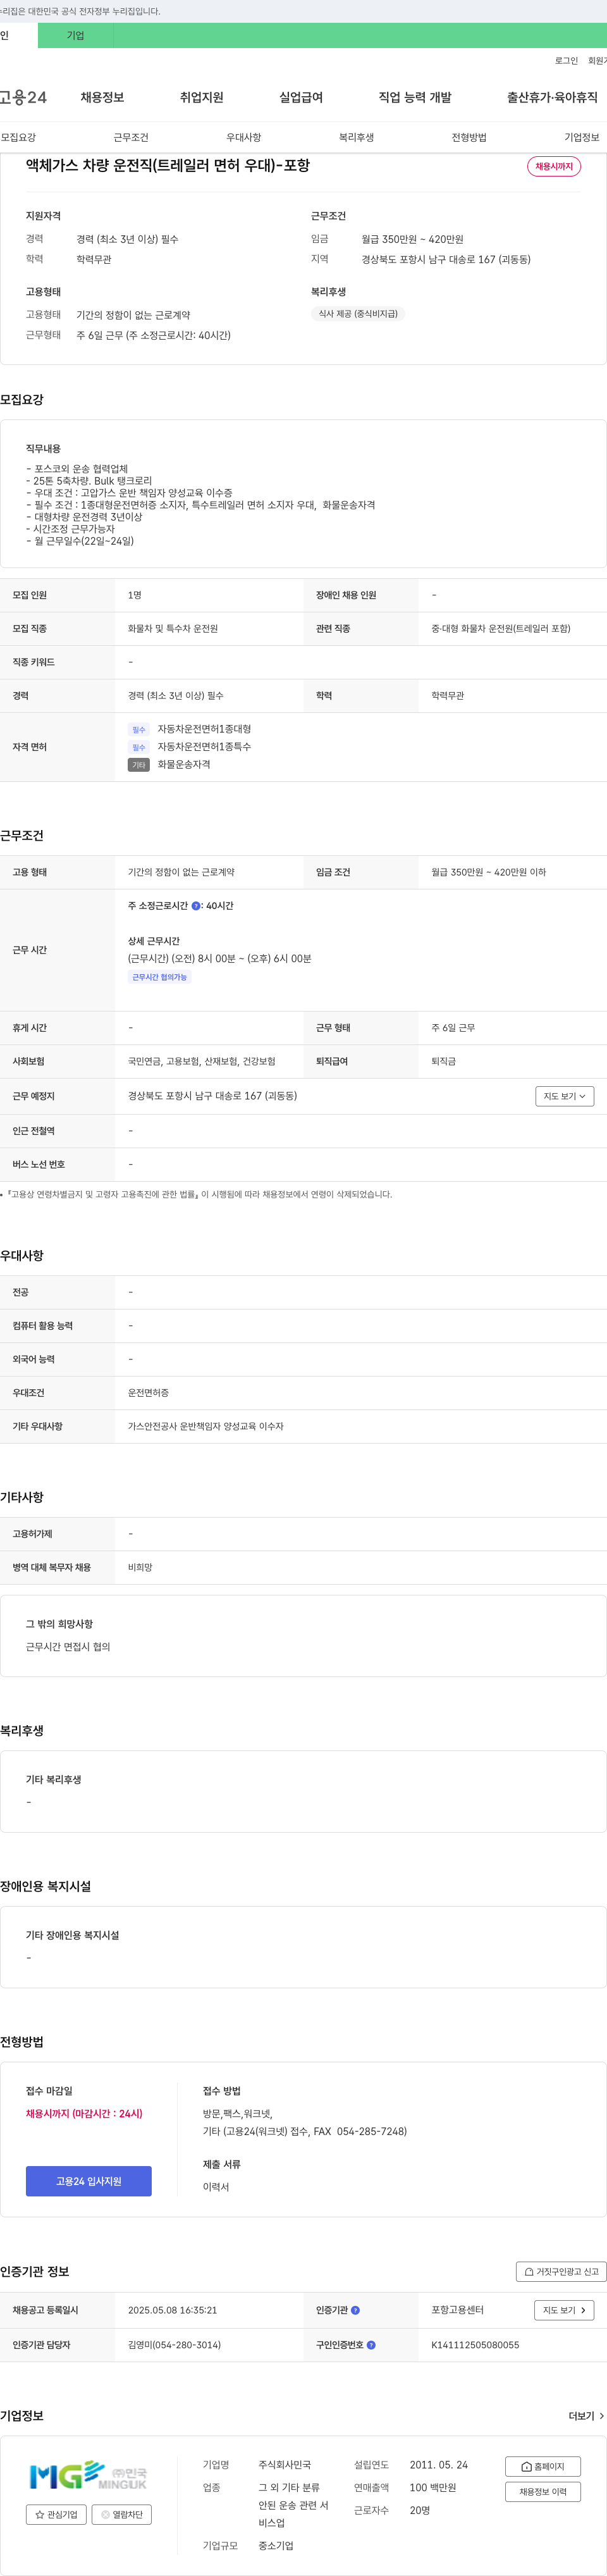
Task: Click the 채용시까지 (마감시간 : 24시) deadline text
Action: [x=84, y=2113]
